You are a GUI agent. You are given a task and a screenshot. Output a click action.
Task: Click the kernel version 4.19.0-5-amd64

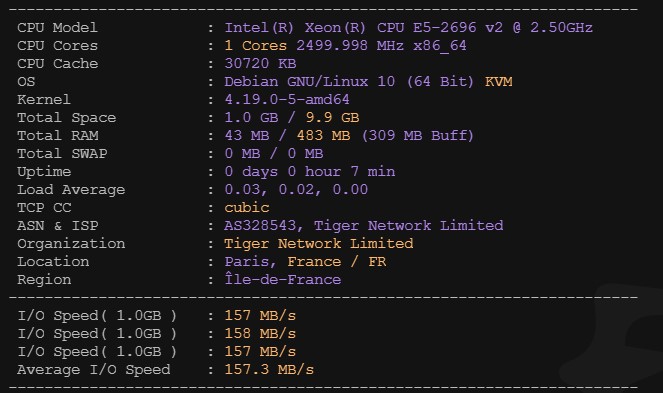coord(287,99)
